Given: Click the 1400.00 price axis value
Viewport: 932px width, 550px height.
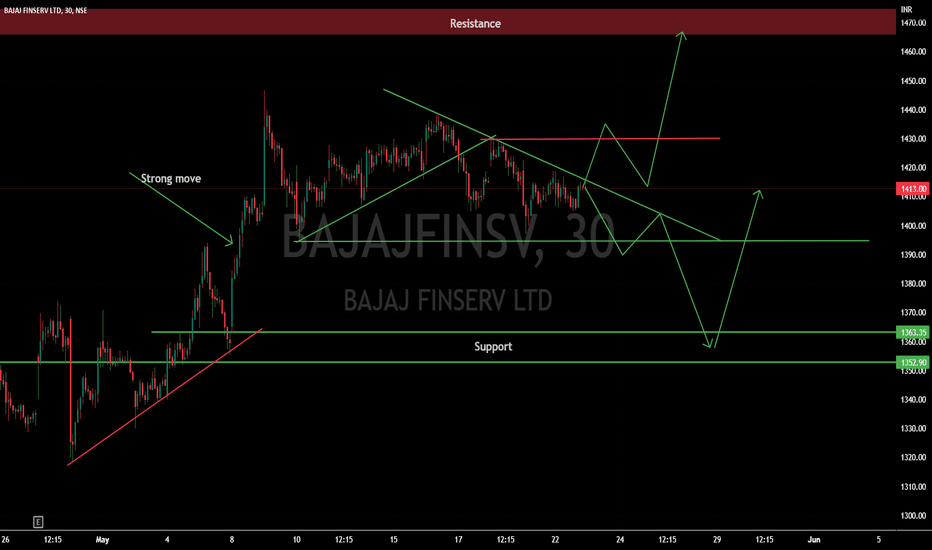Looking at the screenshot, I should point(914,226).
